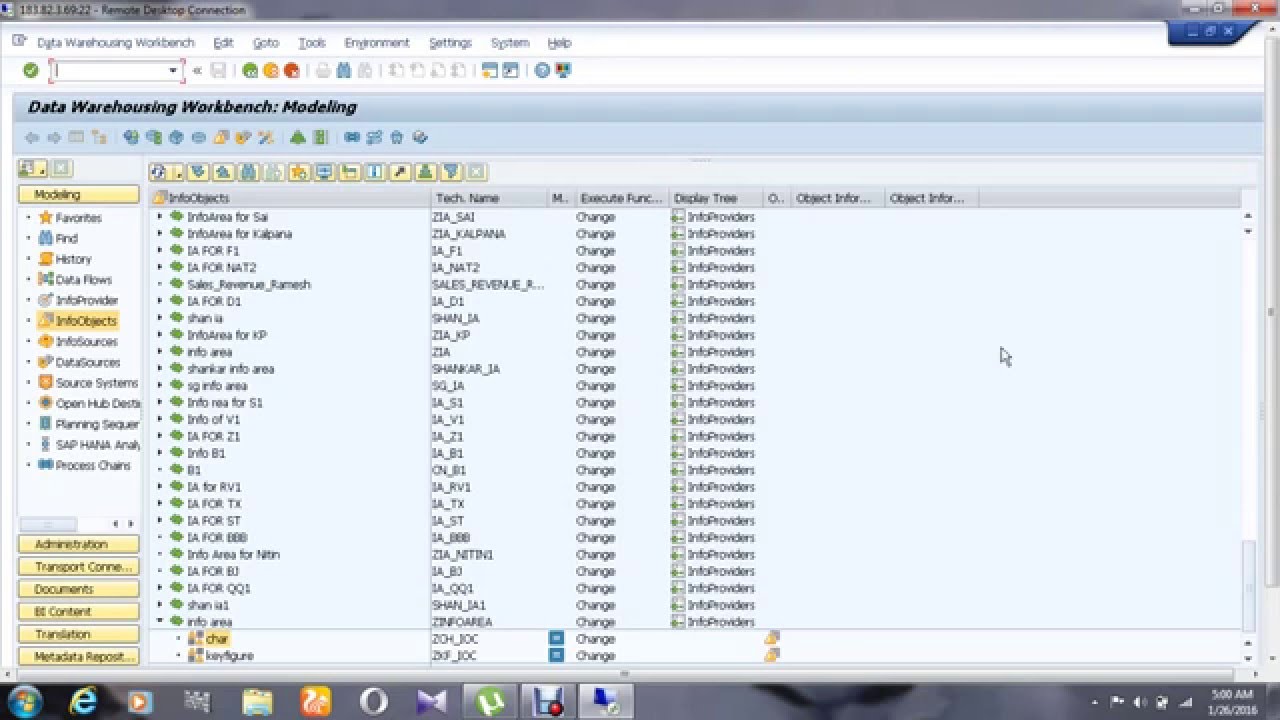This screenshot has width=1280, height=720.
Task: Click the blue icon beside ZKF_IOC
Action: [x=557, y=655]
